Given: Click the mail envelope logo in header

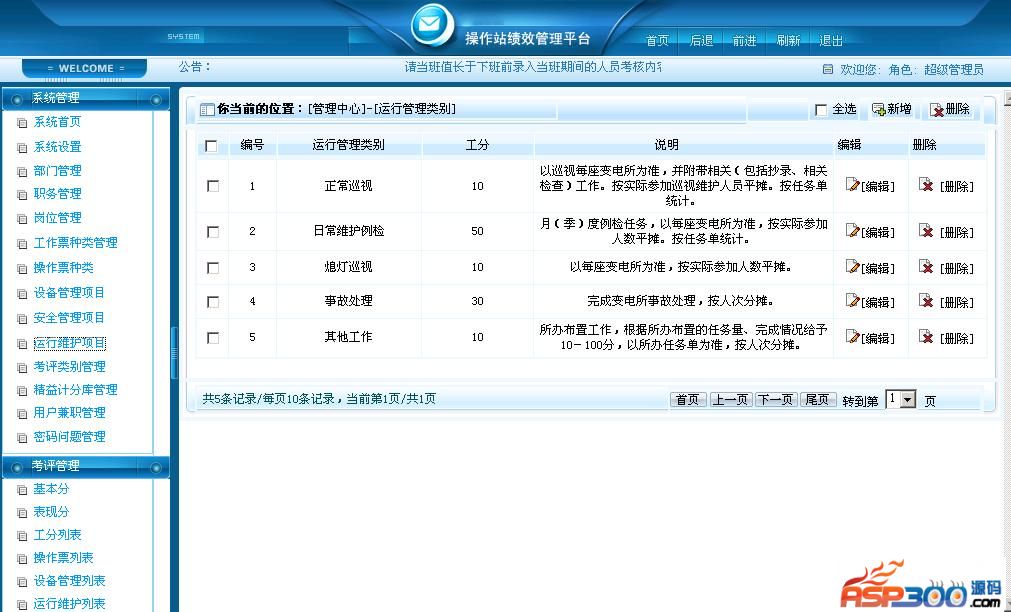Looking at the screenshot, I should 432,24.
